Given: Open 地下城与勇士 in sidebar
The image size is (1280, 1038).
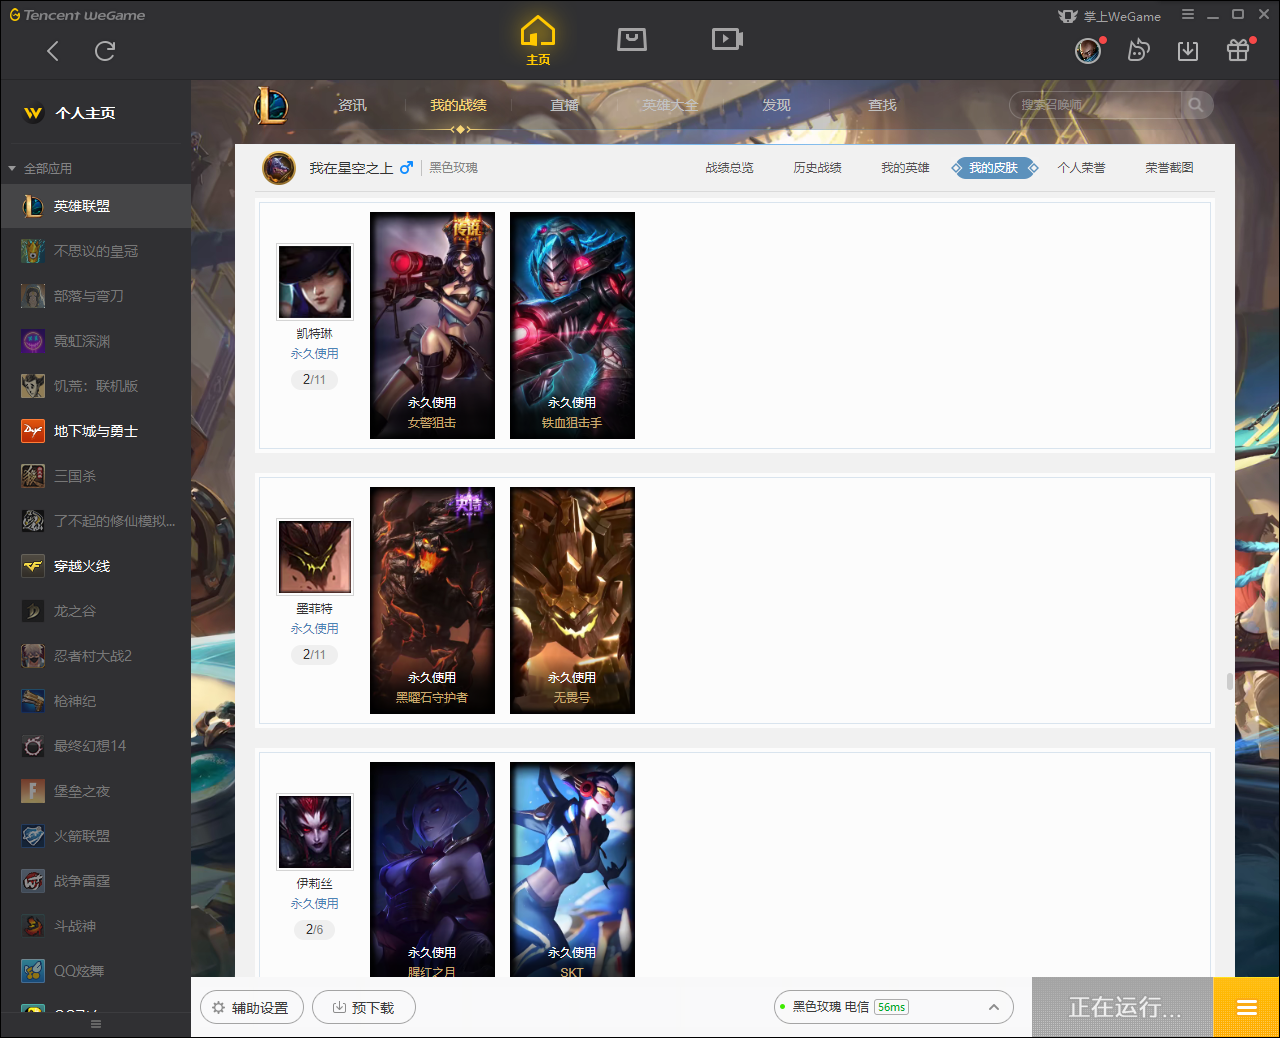Looking at the screenshot, I should [95, 431].
